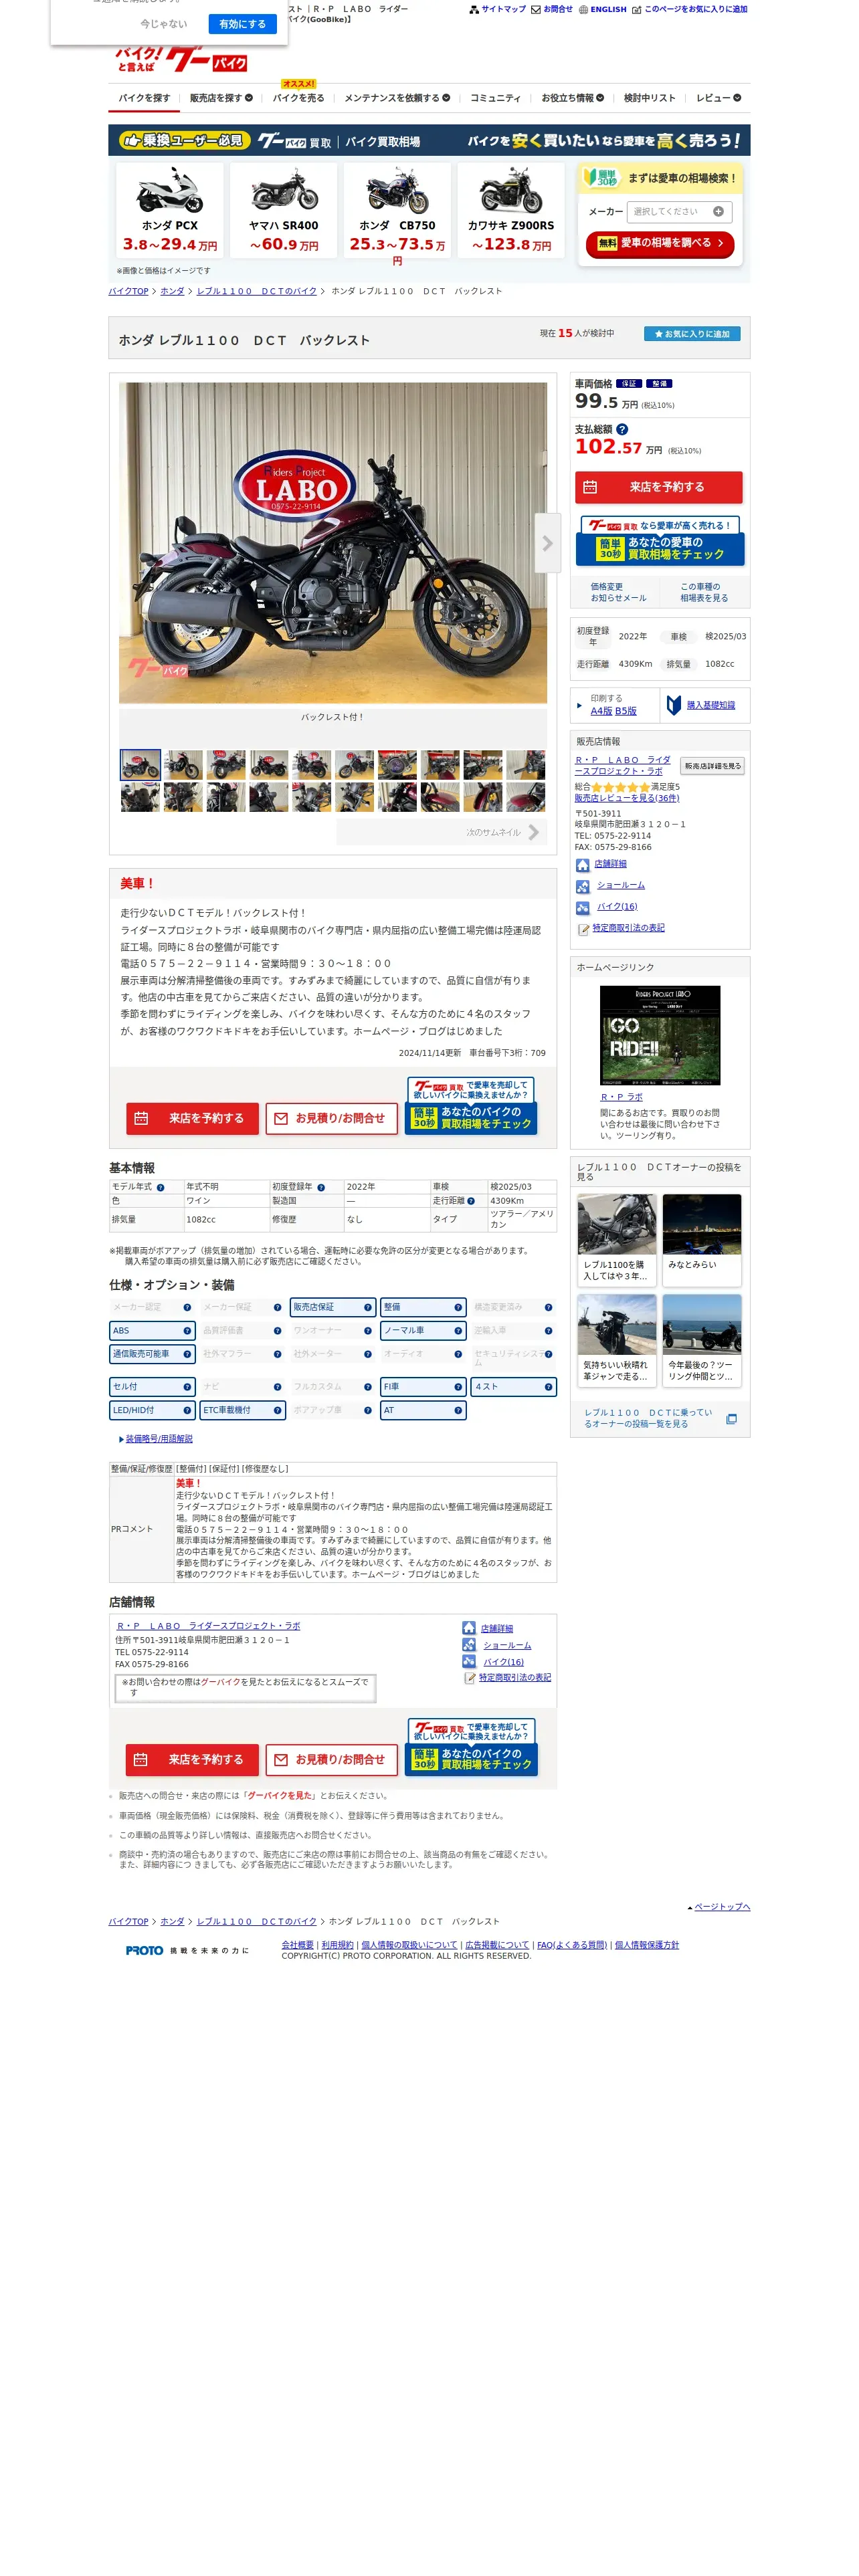The height and width of the screenshot is (2576, 859).
Task: Open help icon for AT spec
Action: (x=458, y=1411)
